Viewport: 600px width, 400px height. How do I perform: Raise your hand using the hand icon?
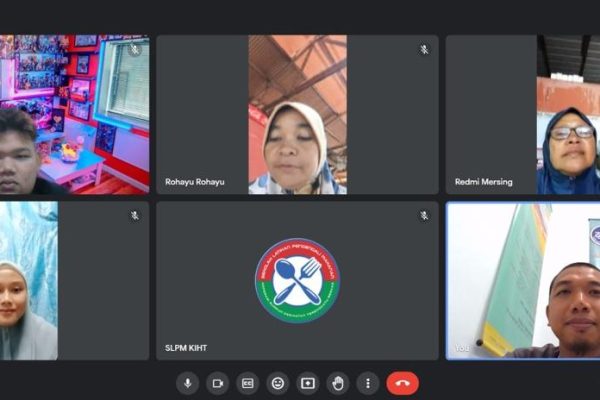(338, 383)
